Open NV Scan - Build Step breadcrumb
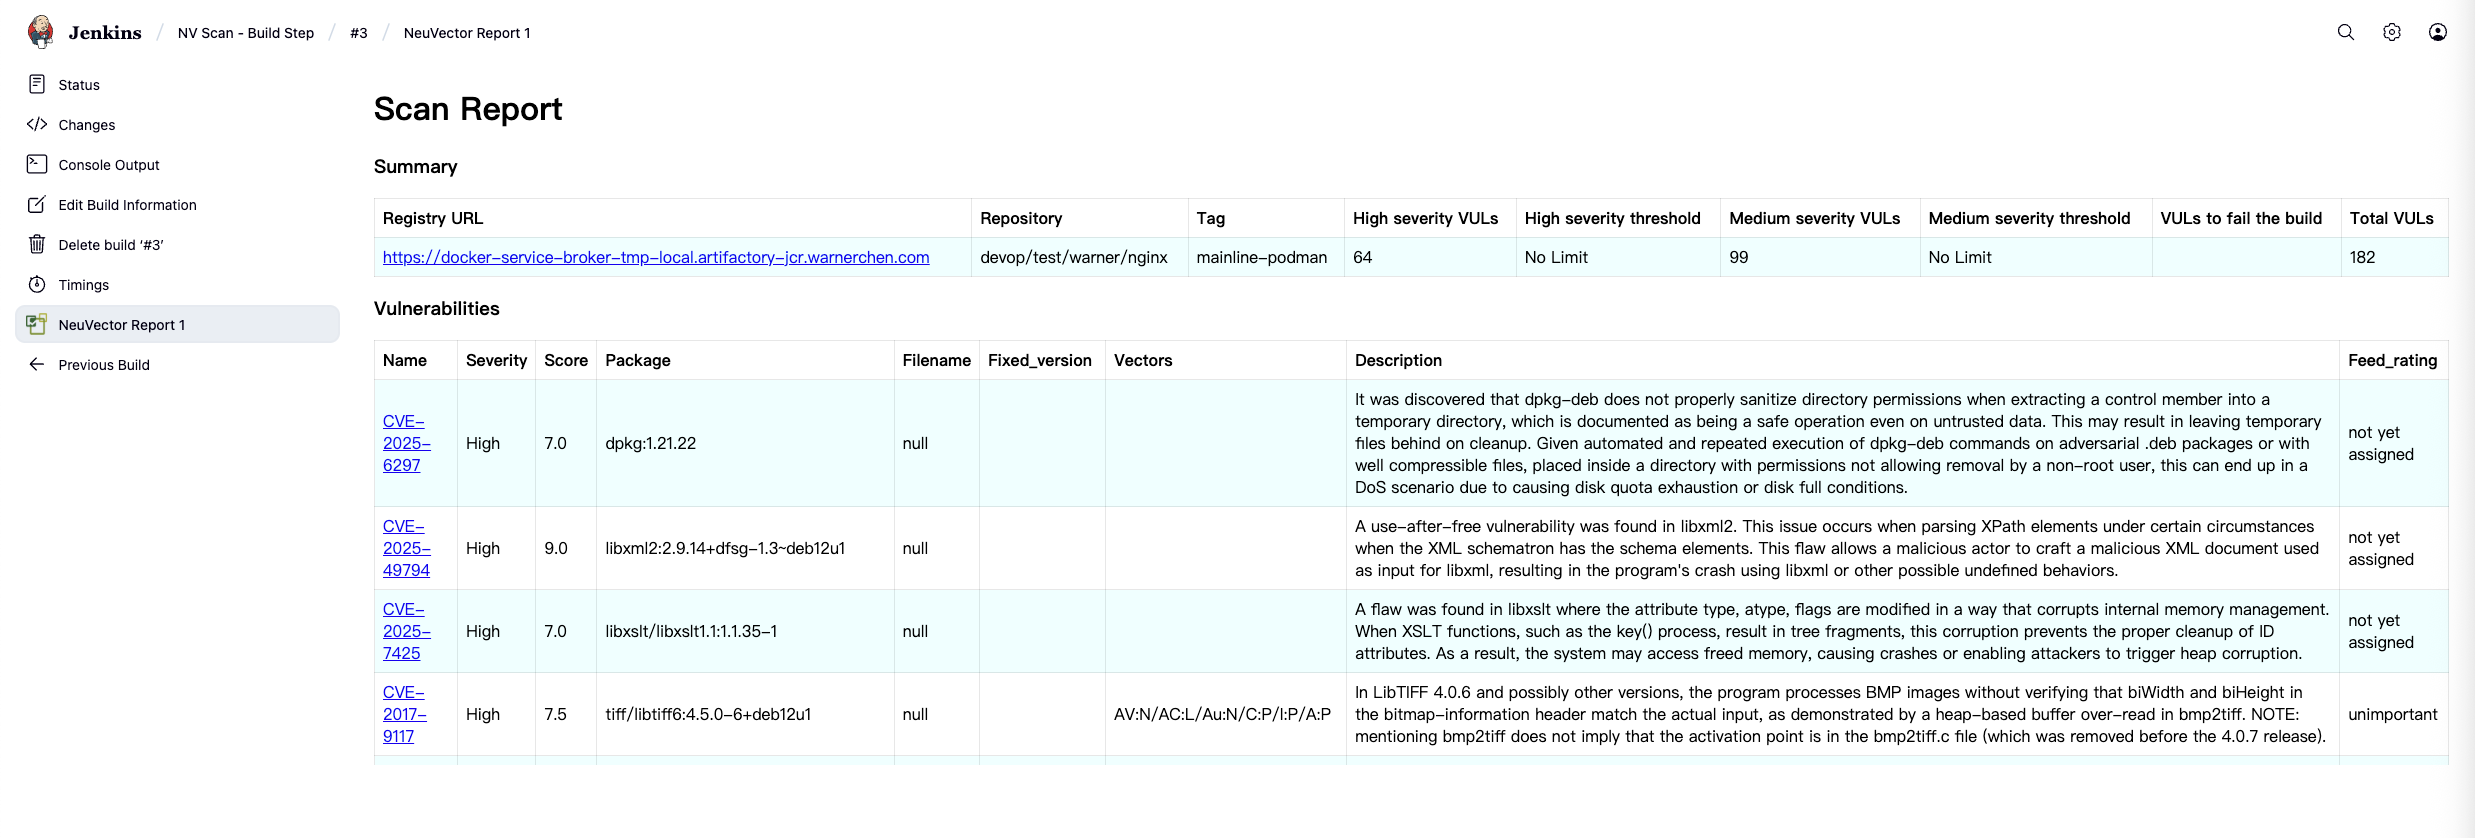This screenshot has height=838, width=2475. coord(245,33)
